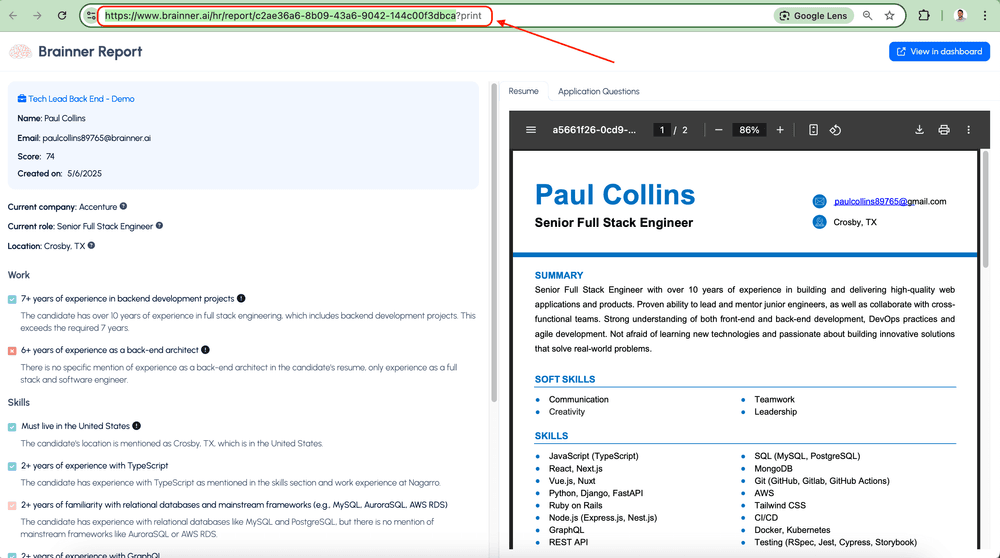Toggle checkbox for 7+ years backend experience
The image size is (1000, 558).
point(12,299)
